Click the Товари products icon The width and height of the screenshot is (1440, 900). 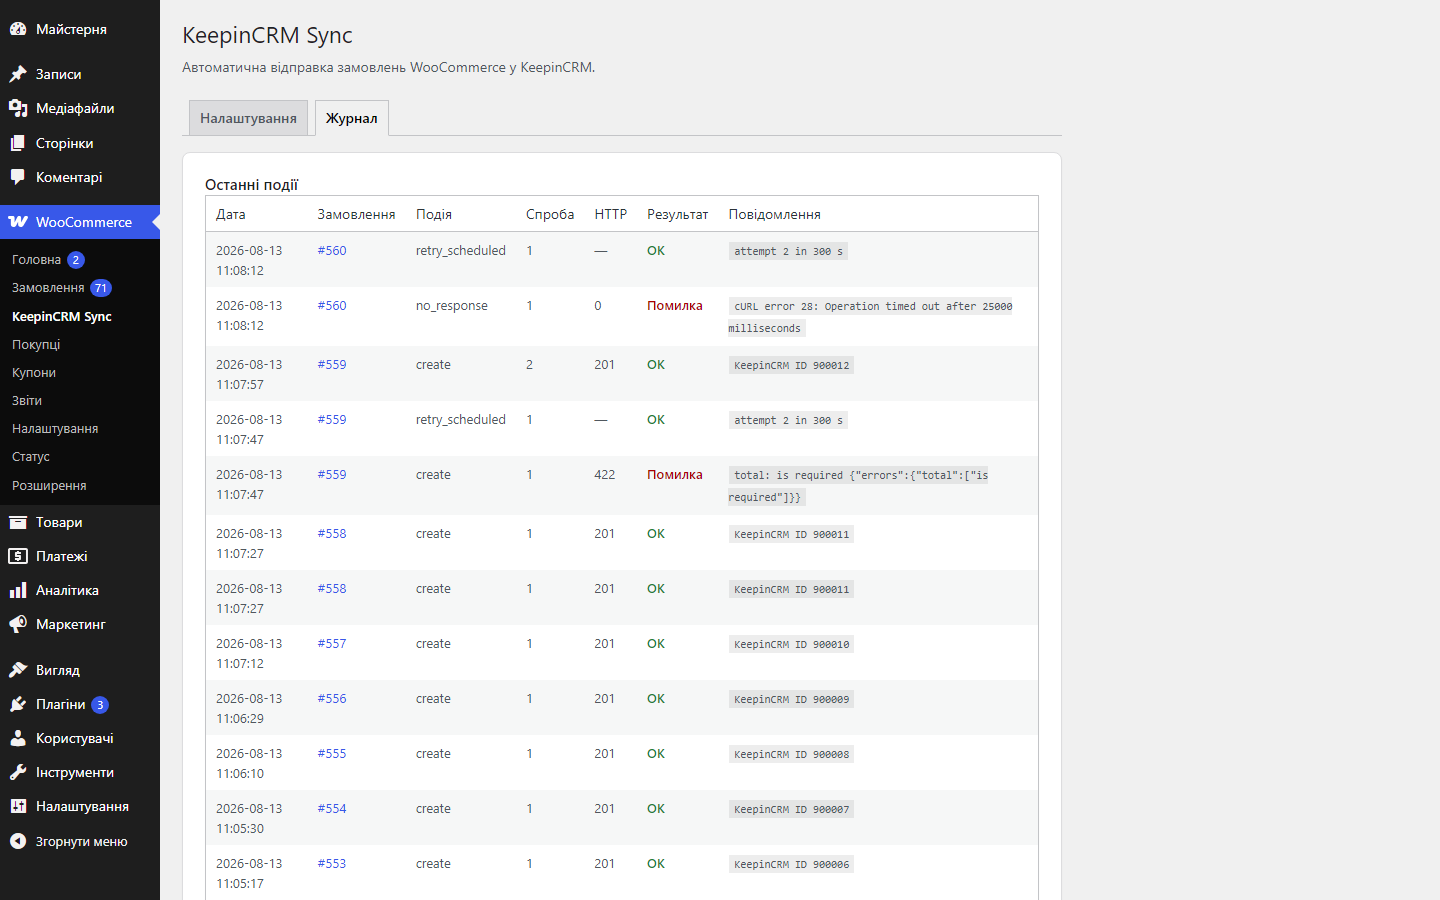(x=18, y=522)
